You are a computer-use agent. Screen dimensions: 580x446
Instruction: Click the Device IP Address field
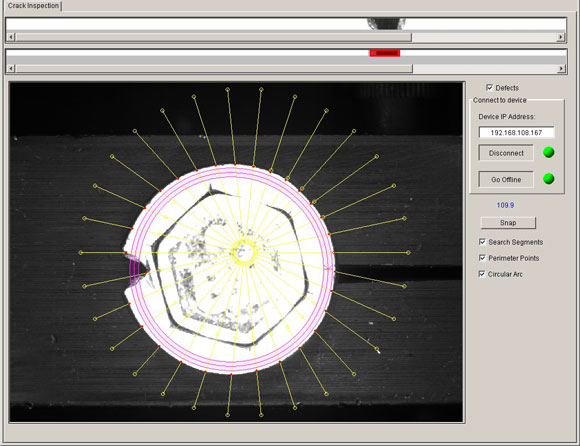[x=516, y=132]
